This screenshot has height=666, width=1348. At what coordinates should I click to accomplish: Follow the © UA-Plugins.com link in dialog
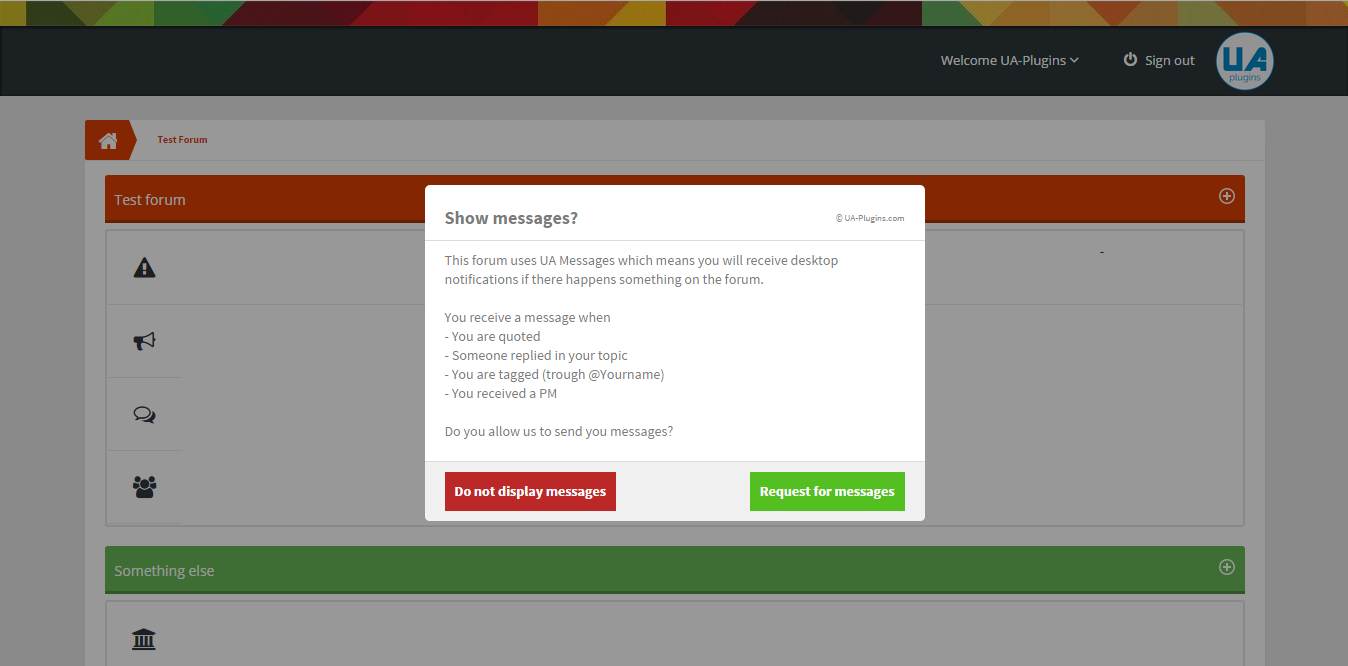coord(869,218)
